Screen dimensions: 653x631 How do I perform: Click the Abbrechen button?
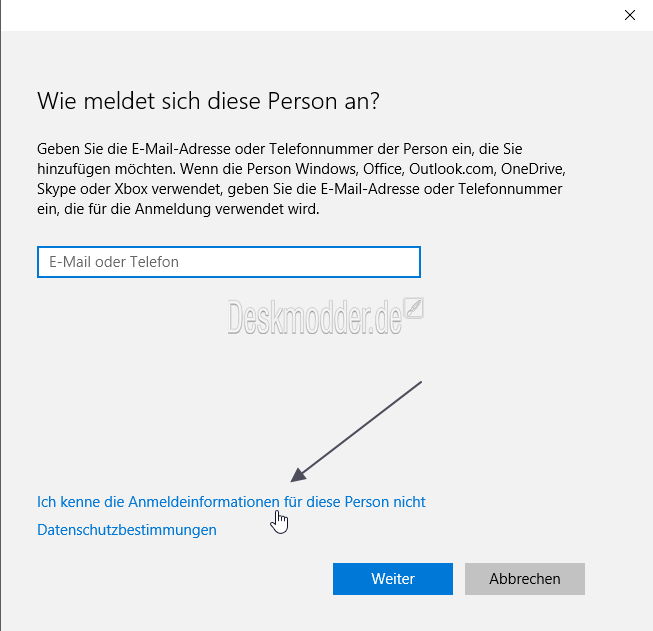pyautogui.click(x=525, y=579)
